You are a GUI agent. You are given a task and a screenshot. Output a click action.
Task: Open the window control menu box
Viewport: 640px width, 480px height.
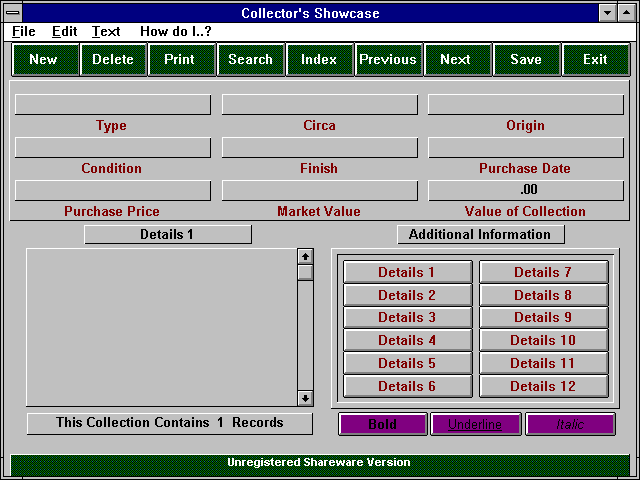(13, 13)
